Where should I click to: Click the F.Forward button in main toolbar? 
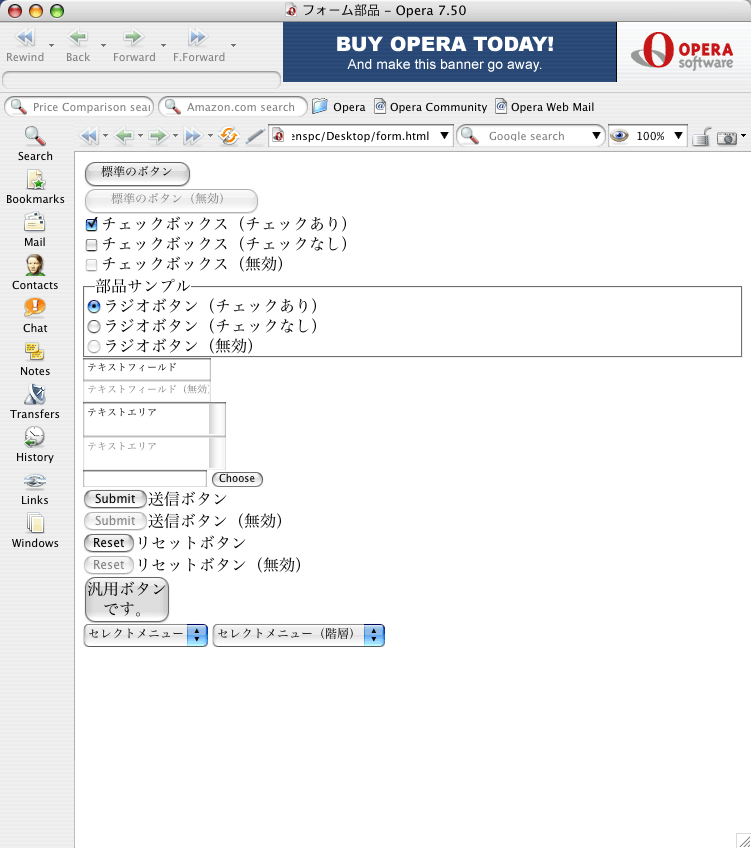click(198, 45)
